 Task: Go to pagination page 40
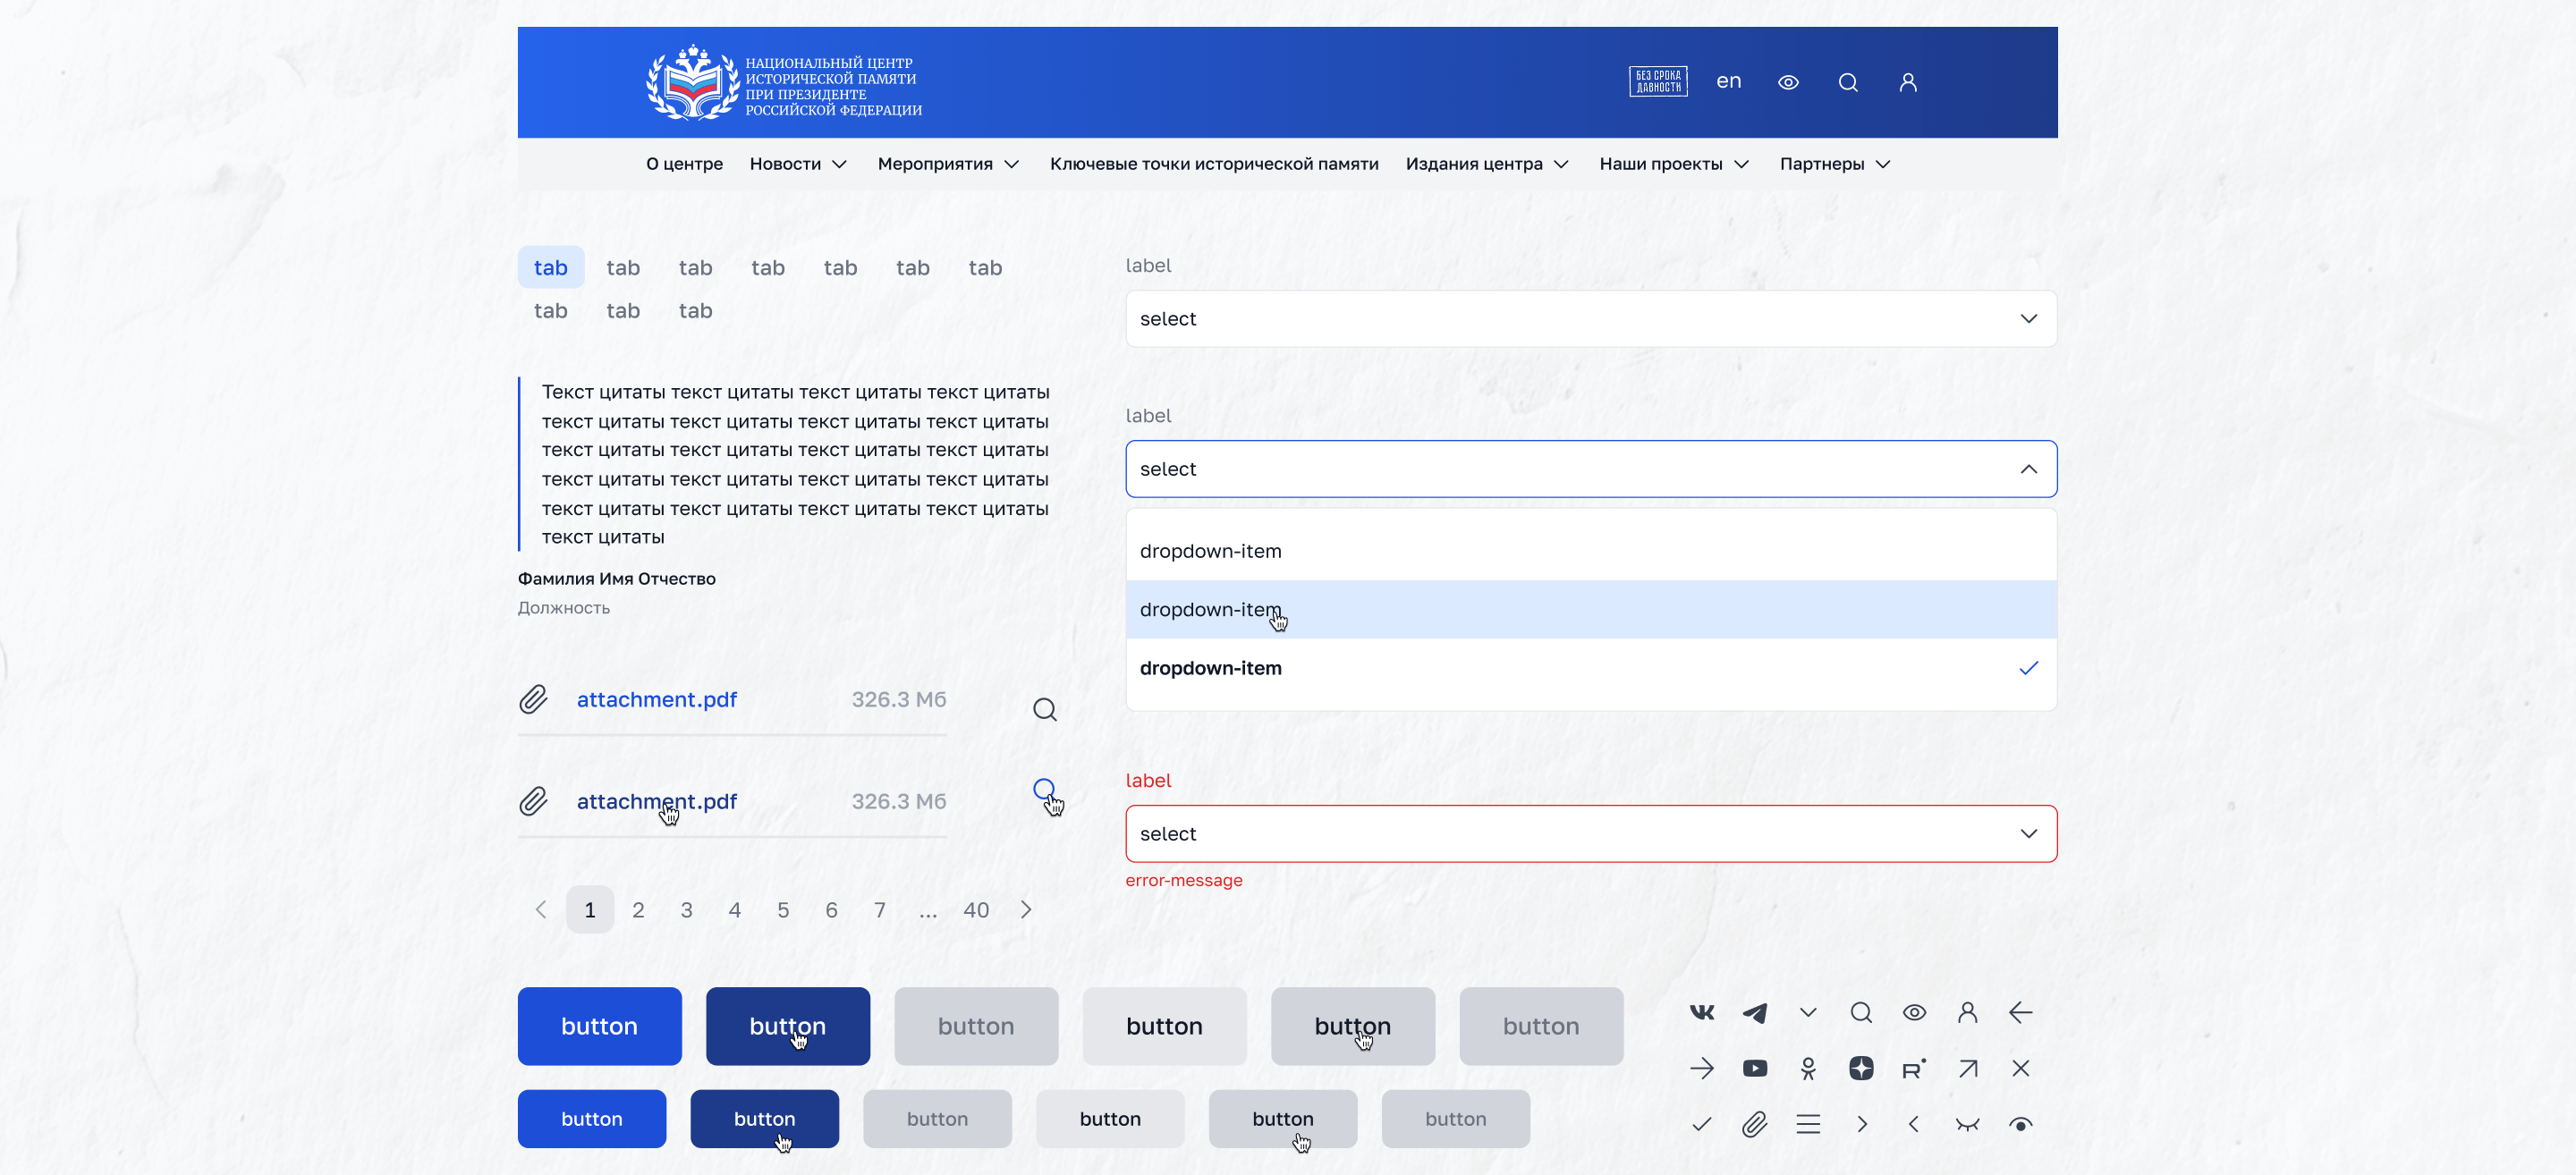[x=975, y=910]
